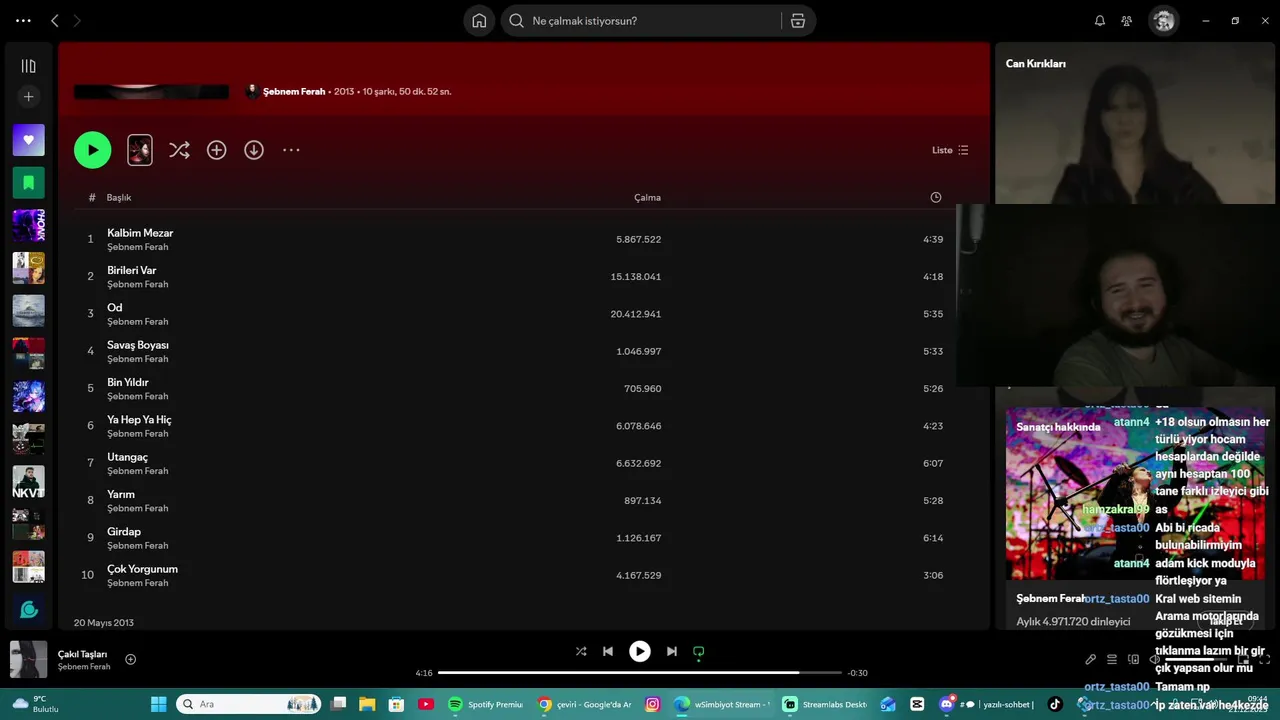
Task: Open notifications bell icon
Action: pos(1100,21)
